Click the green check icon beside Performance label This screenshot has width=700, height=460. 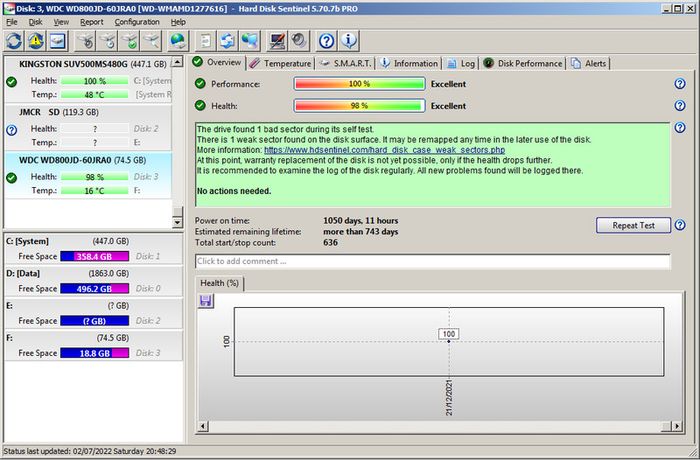coord(200,84)
